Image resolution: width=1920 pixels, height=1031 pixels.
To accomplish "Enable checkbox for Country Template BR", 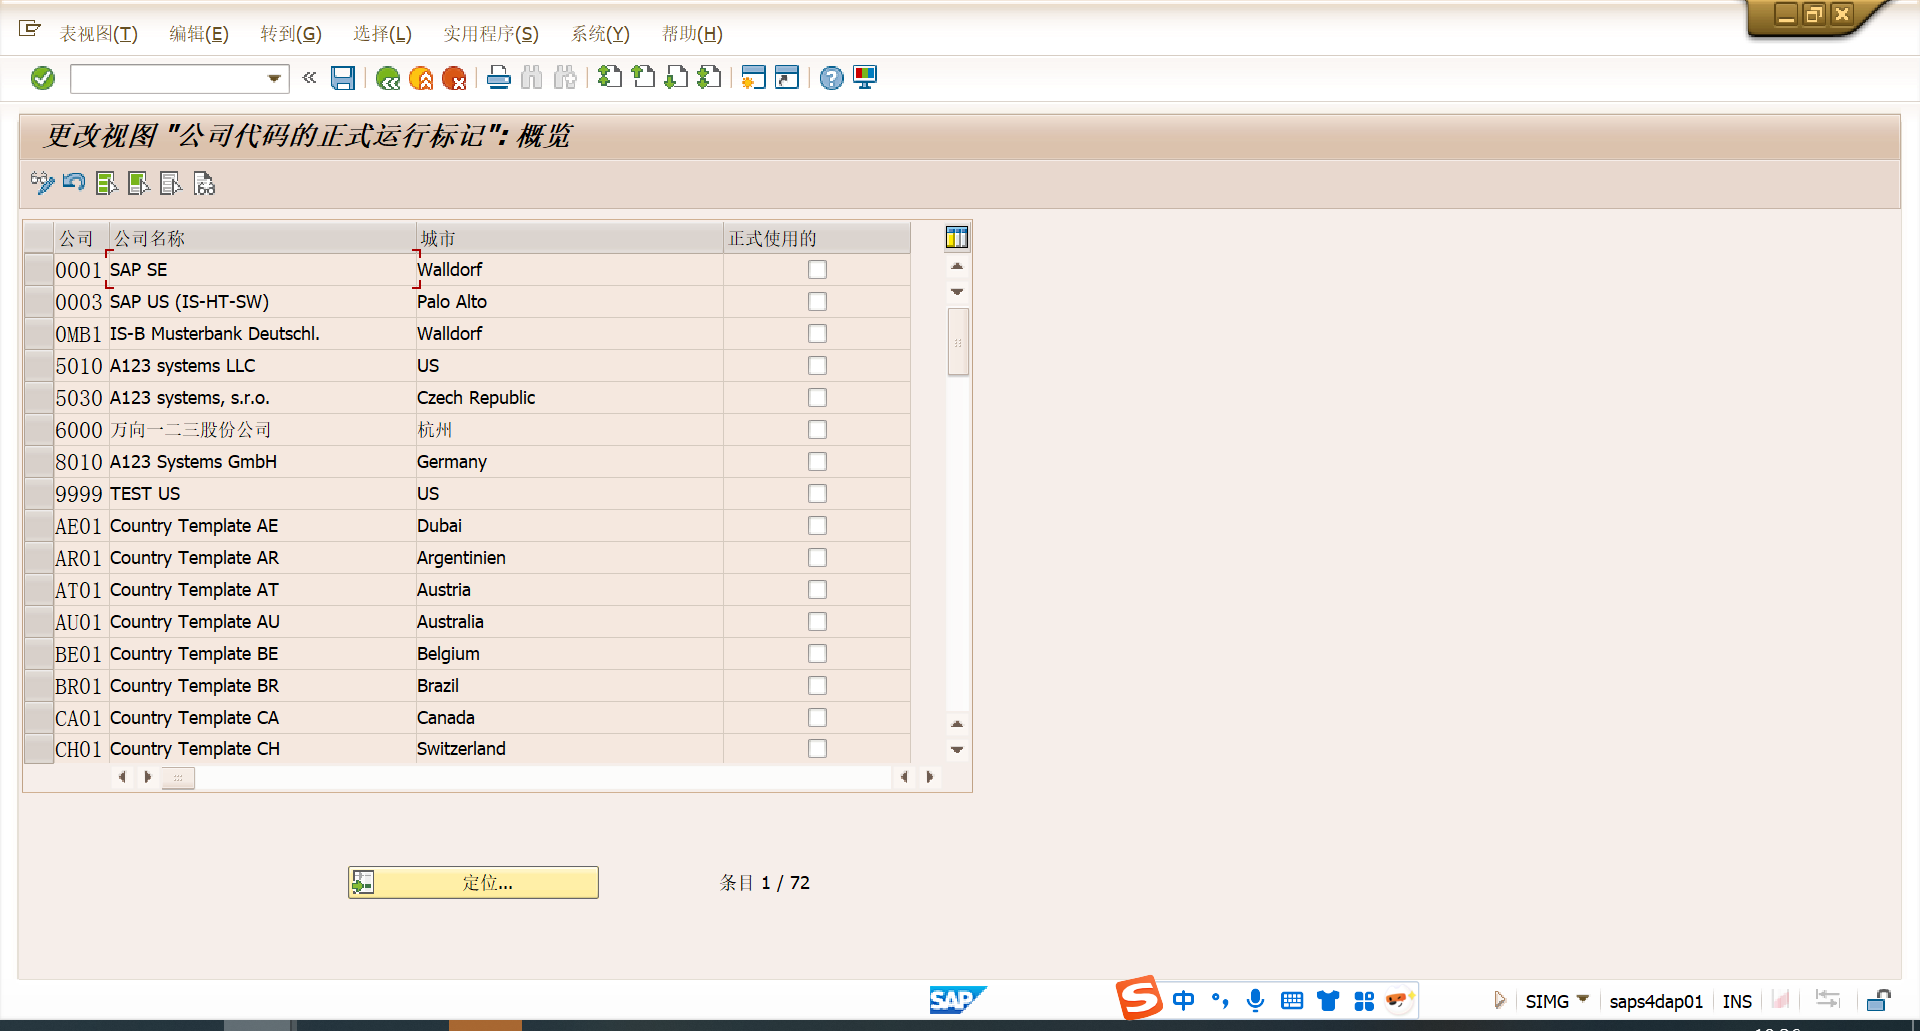I will point(817,686).
